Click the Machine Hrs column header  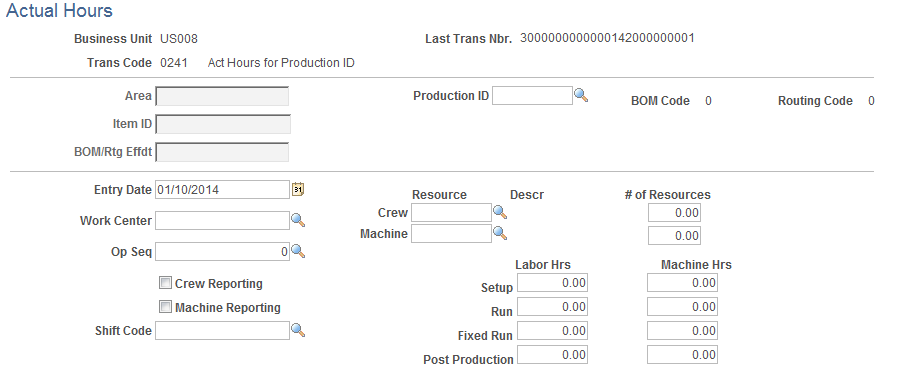click(696, 265)
